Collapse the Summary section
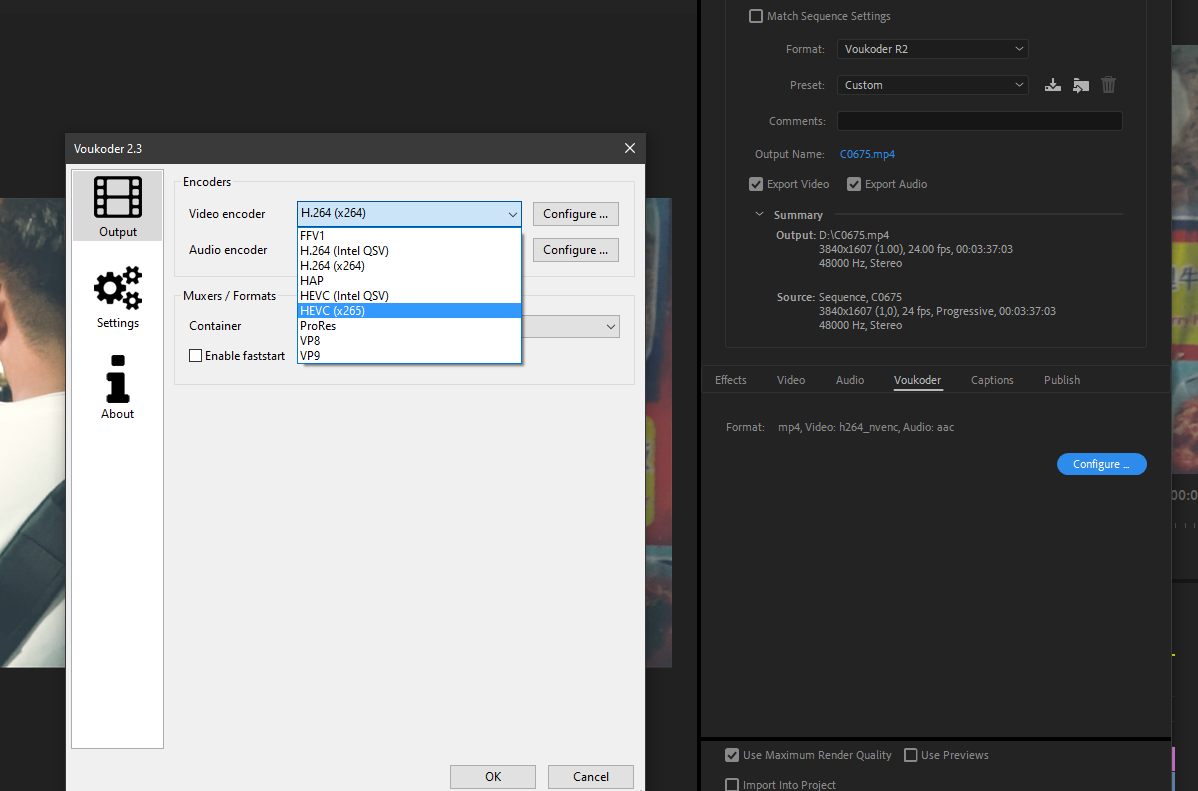 (760, 215)
